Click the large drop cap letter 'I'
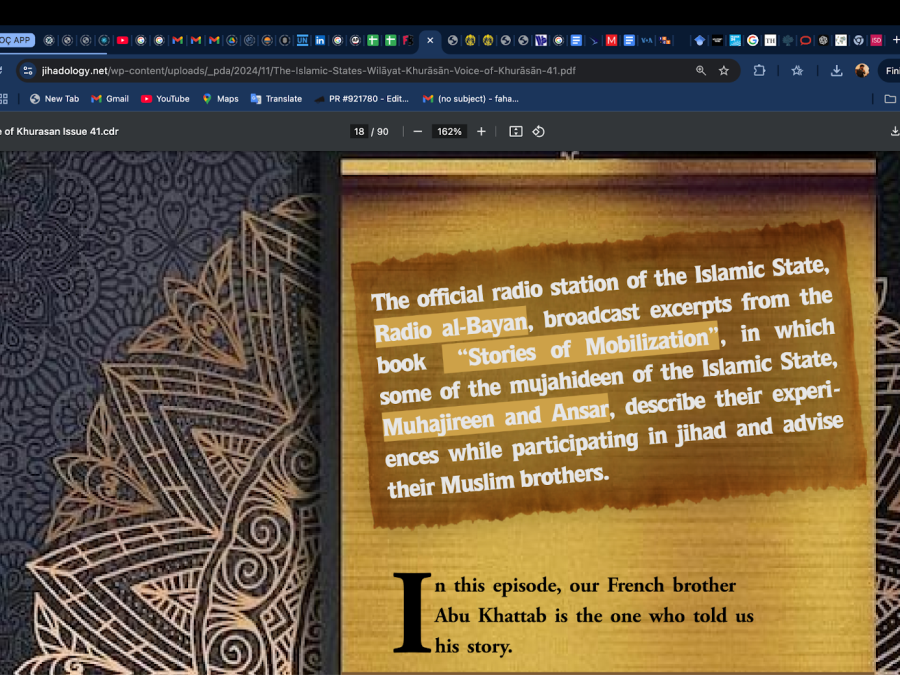Screen dimensions: 900x675 click(412, 612)
